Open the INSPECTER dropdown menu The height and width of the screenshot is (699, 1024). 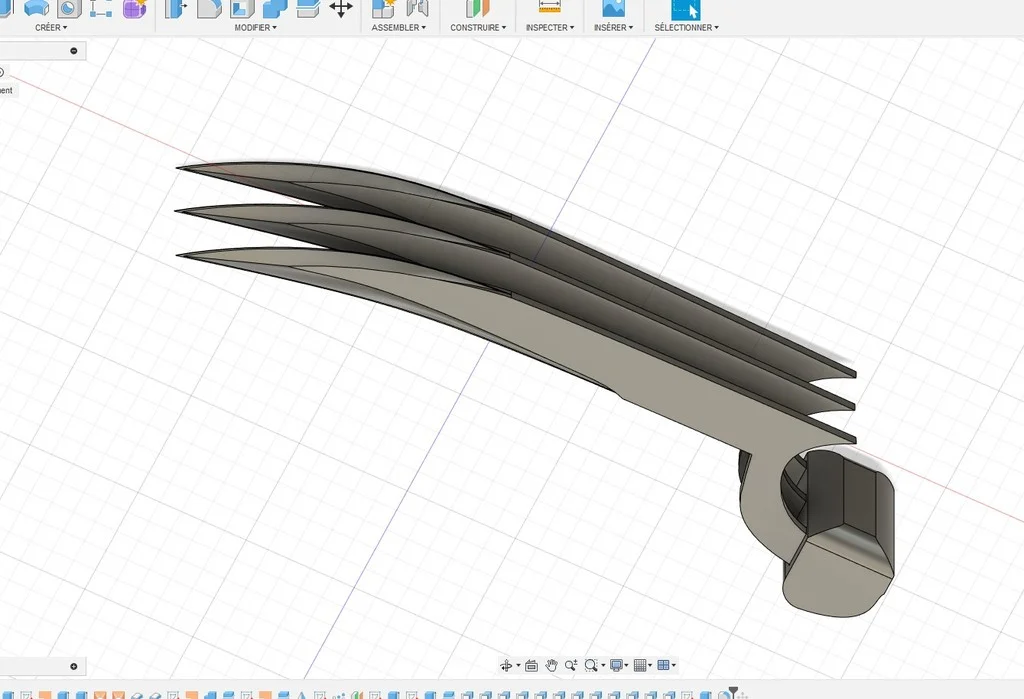click(x=550, y=27)
